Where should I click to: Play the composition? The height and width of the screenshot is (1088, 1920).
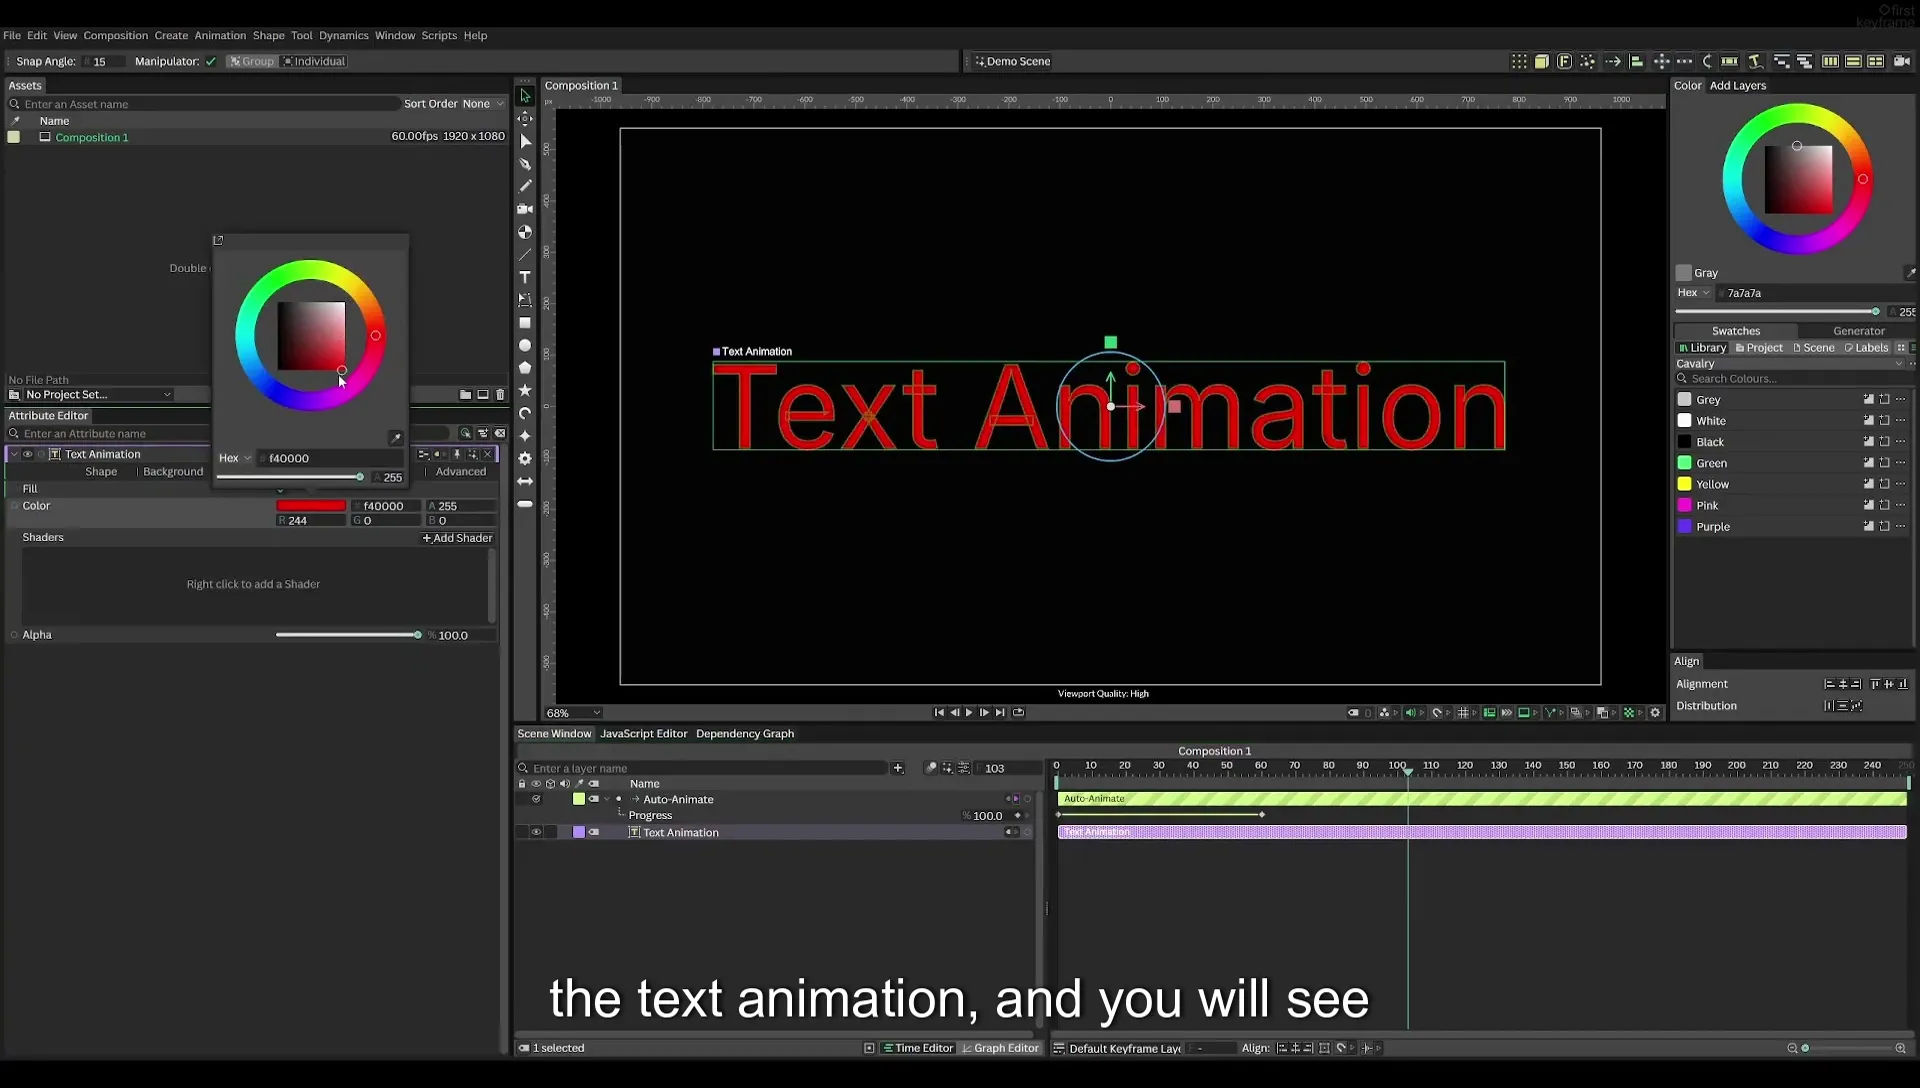pos(969,713)
